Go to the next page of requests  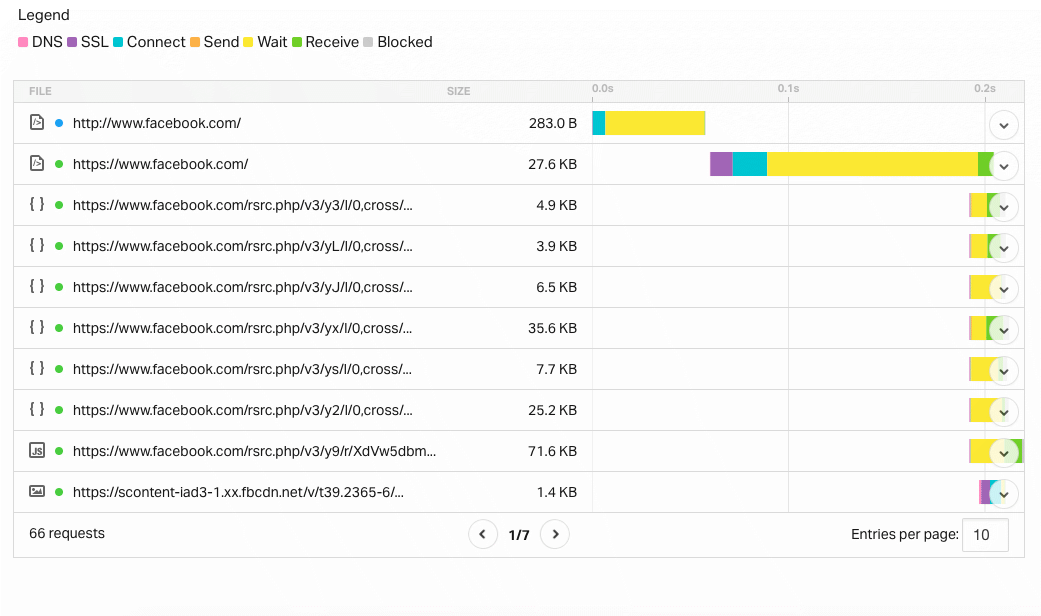[x=555, y=534]
